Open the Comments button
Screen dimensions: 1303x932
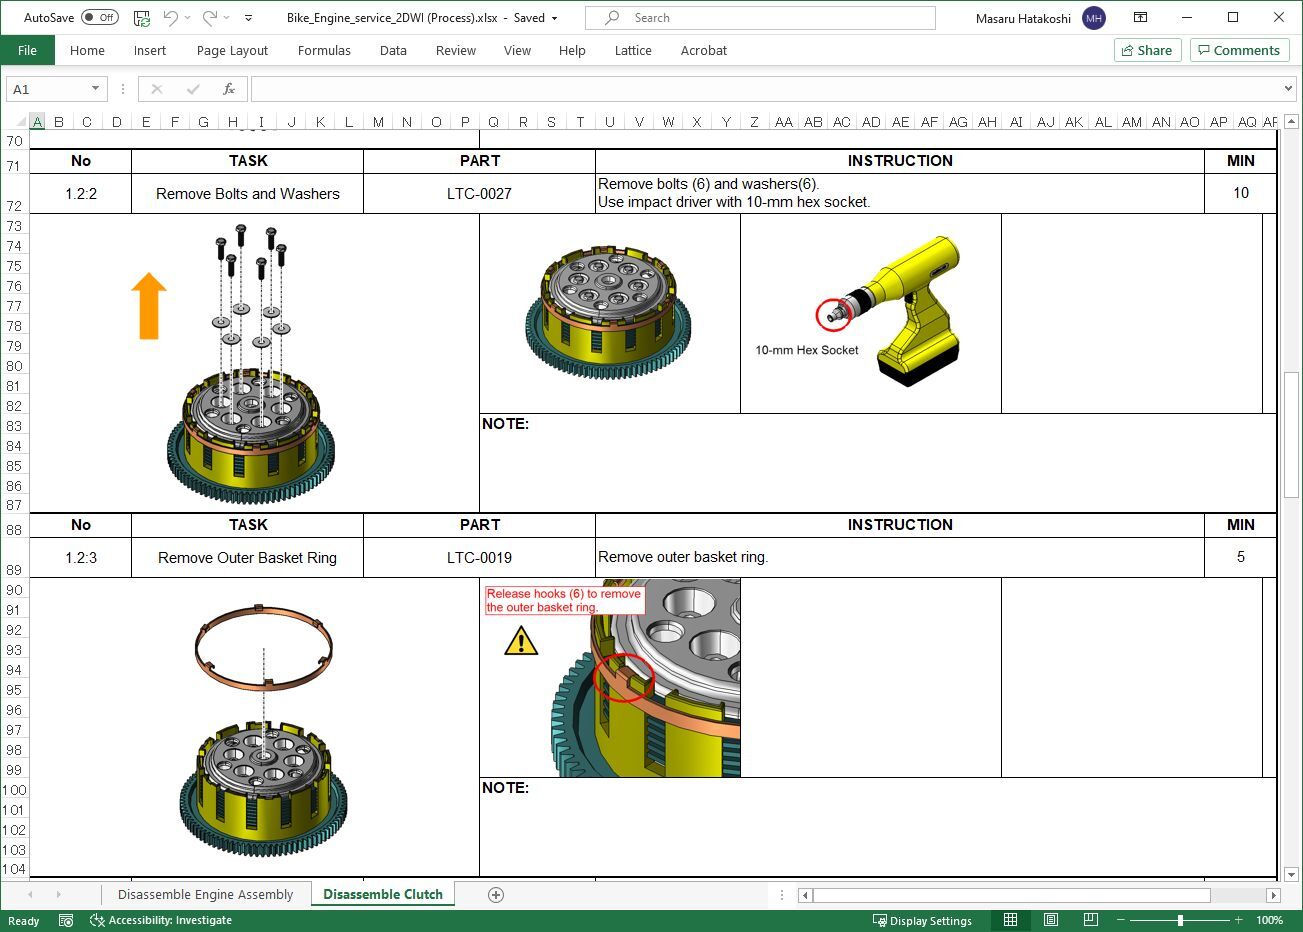point(1238,50)
